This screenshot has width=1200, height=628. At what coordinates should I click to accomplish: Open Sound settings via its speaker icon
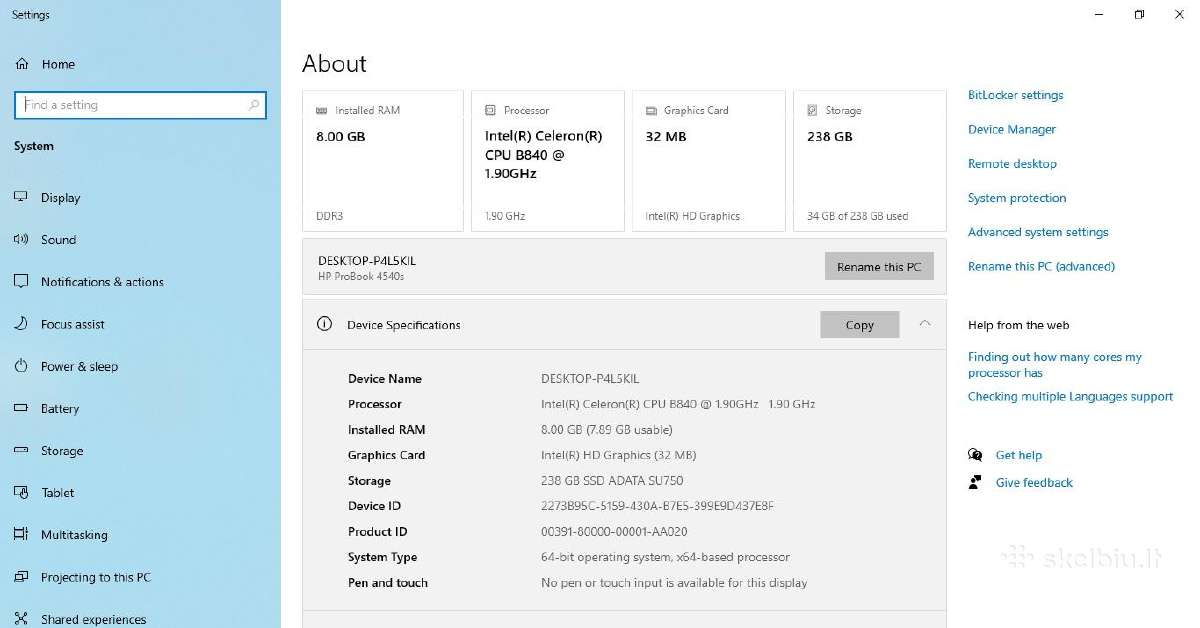tap(21, 239)
